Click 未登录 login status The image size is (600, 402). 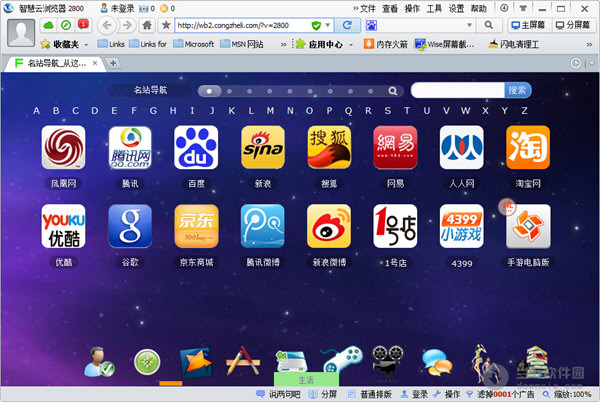click(118, 8)
